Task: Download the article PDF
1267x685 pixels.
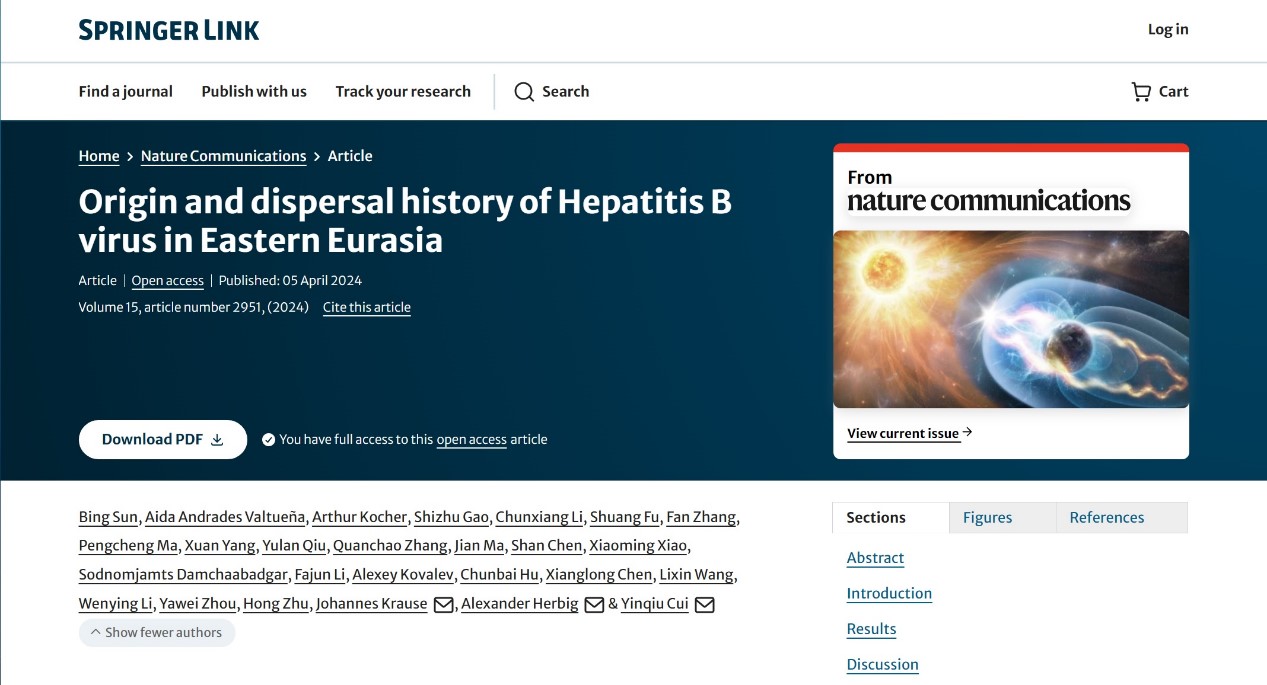Action: tap(163, 439)
